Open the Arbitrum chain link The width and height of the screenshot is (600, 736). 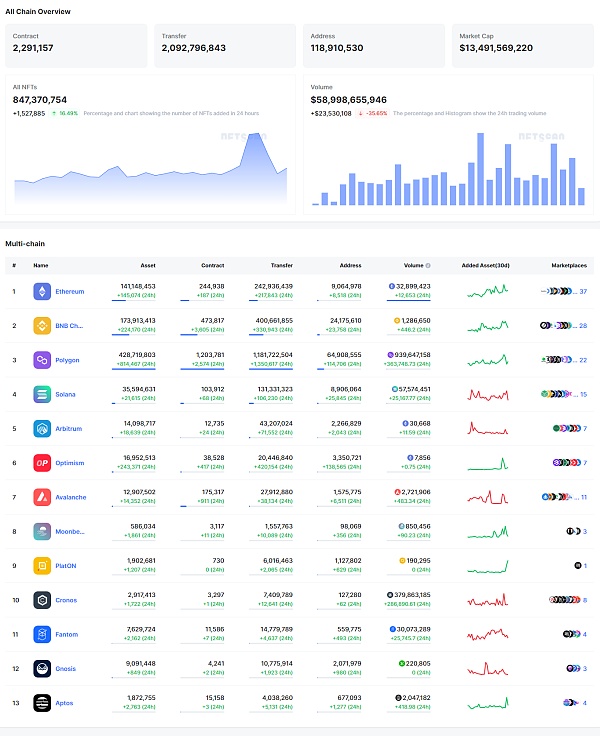(x=69, y=429)
